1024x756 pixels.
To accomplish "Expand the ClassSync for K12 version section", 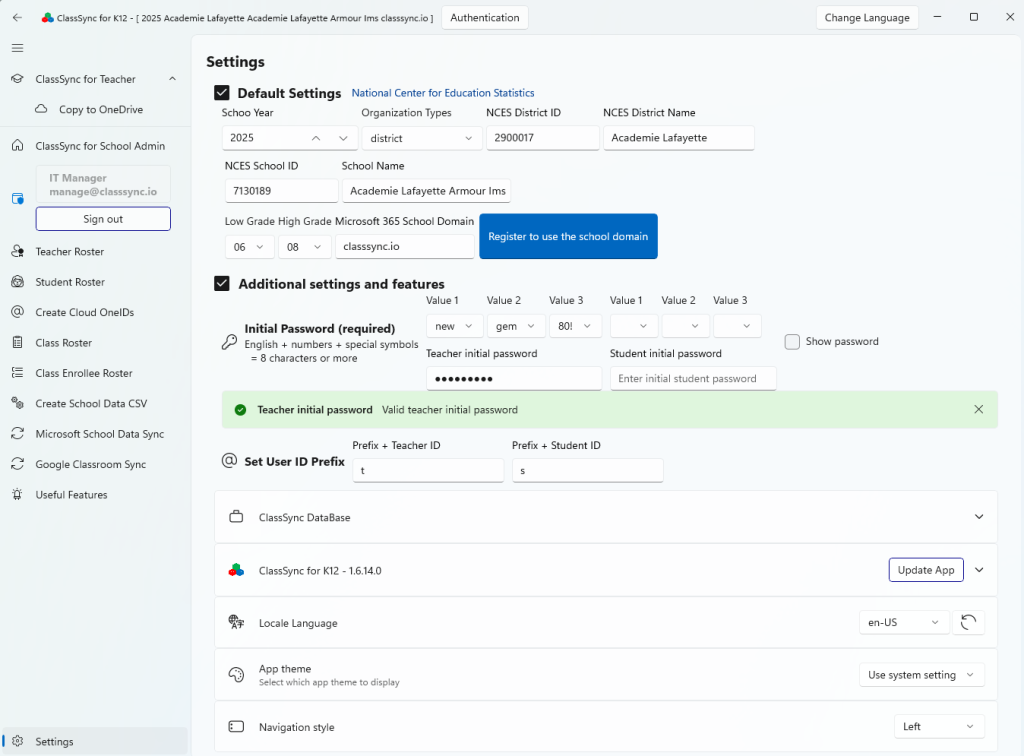I will (x=979, y=570).
